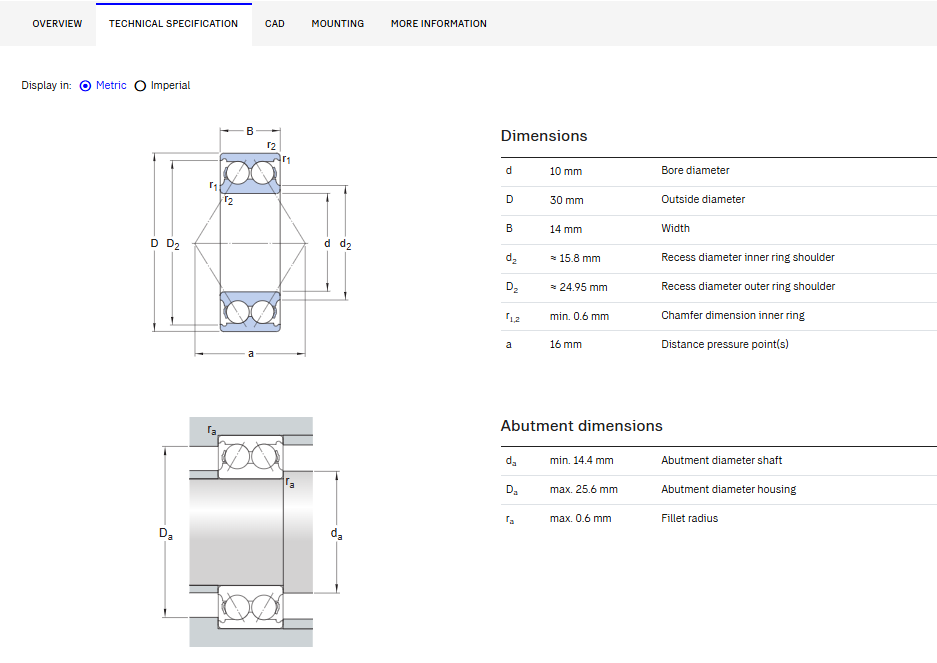Click the 'min. 0.6 mm' chamfer value
937x663 pixels.
tap(579, 316)
